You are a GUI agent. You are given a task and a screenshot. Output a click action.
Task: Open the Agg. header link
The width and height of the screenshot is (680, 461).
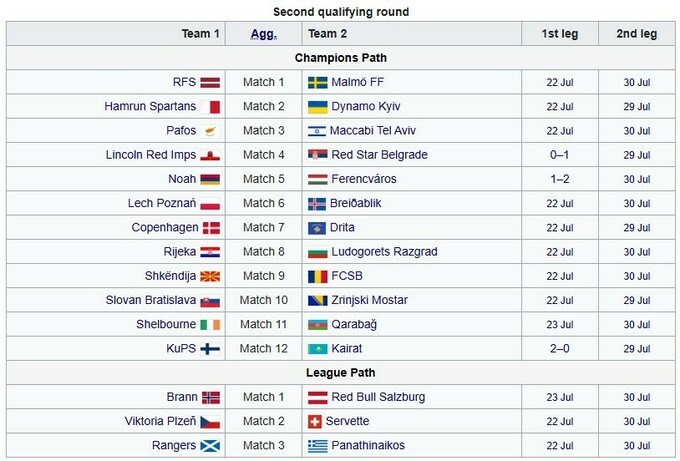(264, 33)
